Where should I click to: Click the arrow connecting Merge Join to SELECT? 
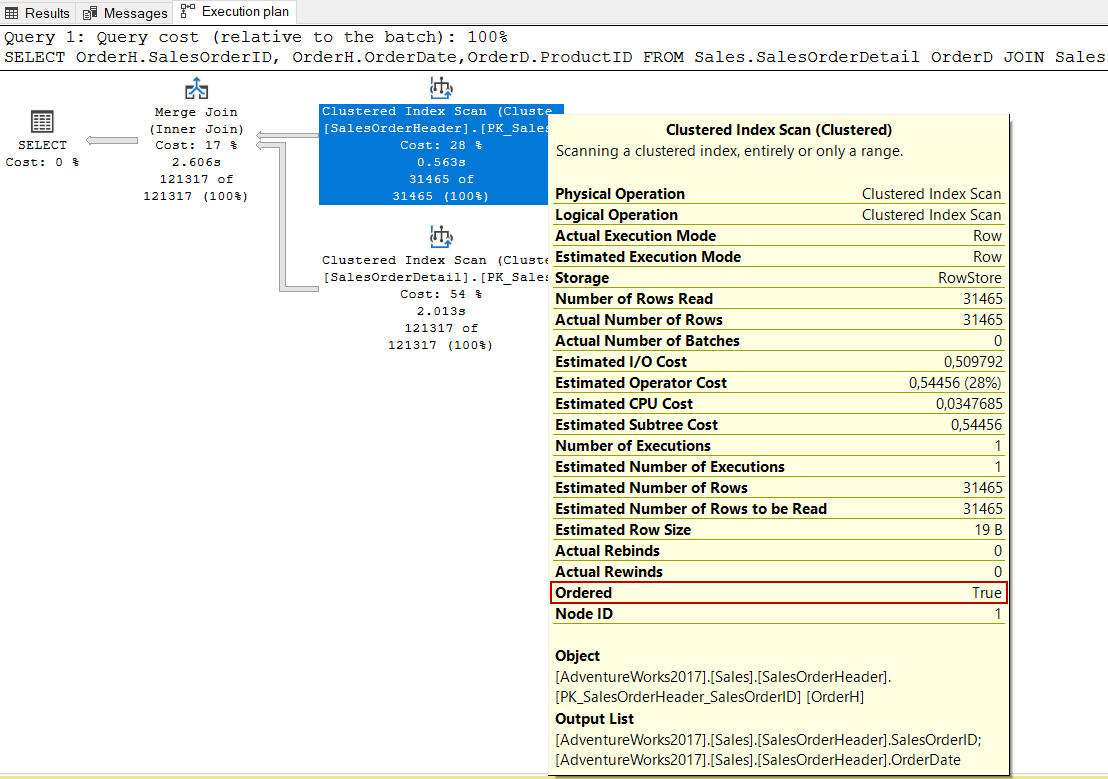click(112, 140)
